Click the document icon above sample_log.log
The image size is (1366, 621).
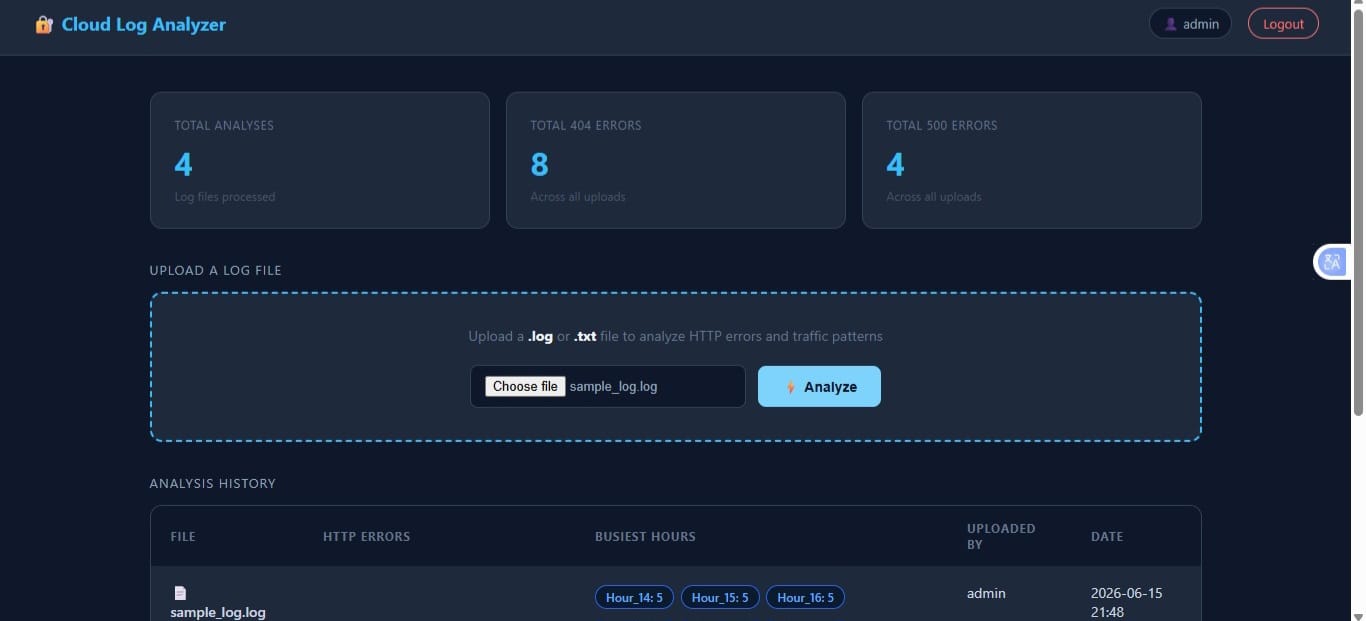click(180, 593)
